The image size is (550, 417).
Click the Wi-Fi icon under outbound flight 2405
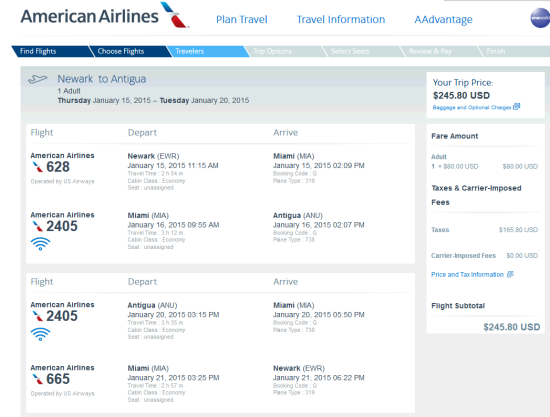coord(40,244)
